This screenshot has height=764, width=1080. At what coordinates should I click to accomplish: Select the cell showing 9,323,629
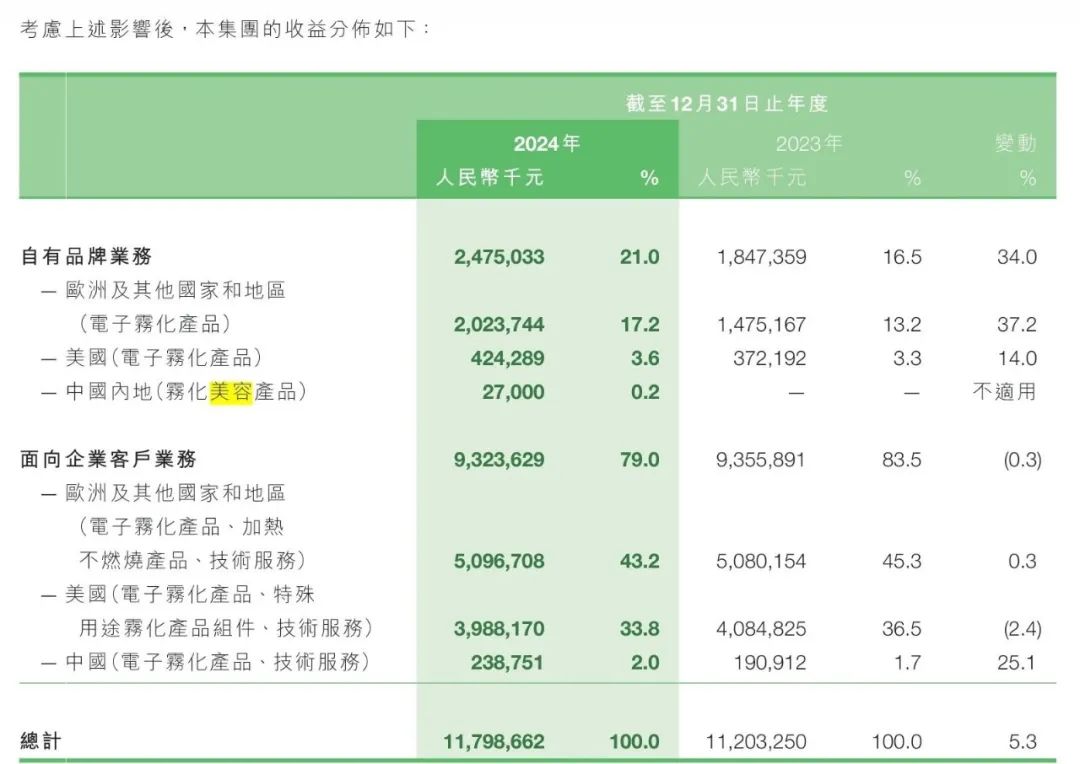click(499, 460)
